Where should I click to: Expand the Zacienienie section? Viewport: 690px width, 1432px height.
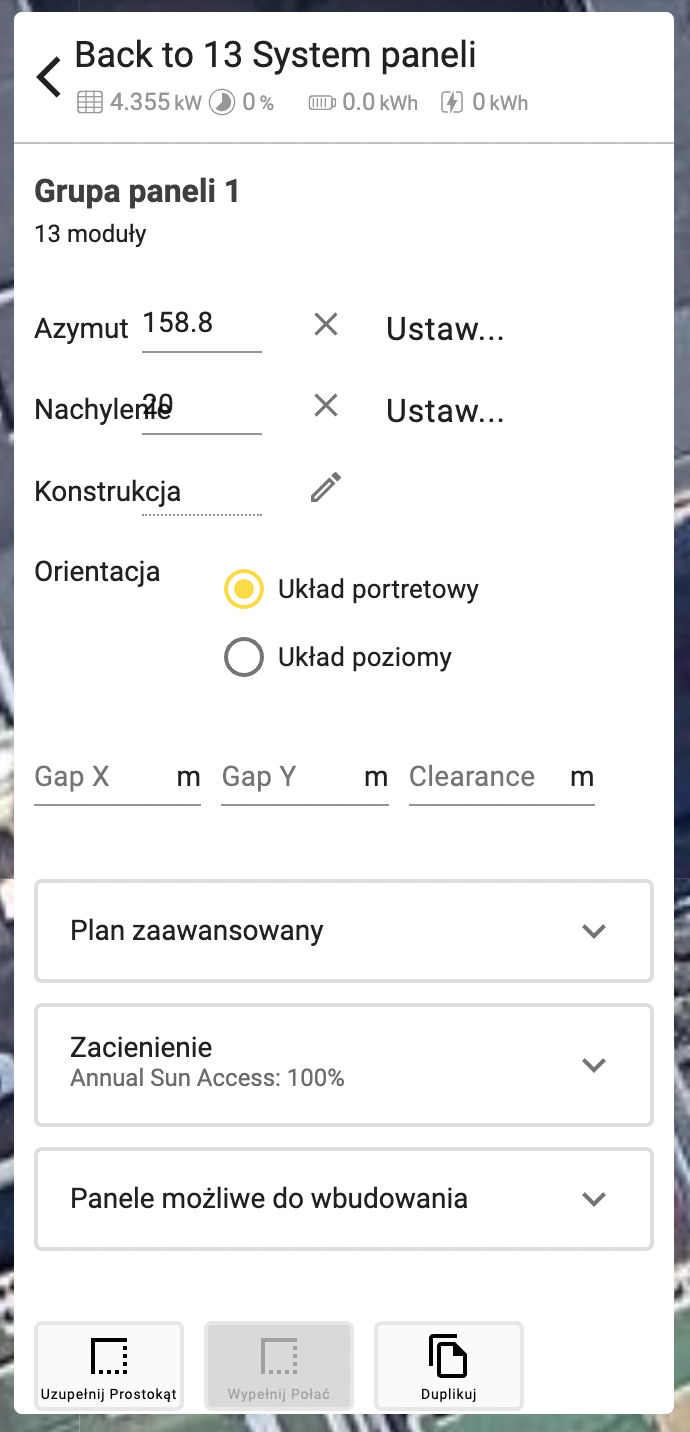[x=344, y=1065]
